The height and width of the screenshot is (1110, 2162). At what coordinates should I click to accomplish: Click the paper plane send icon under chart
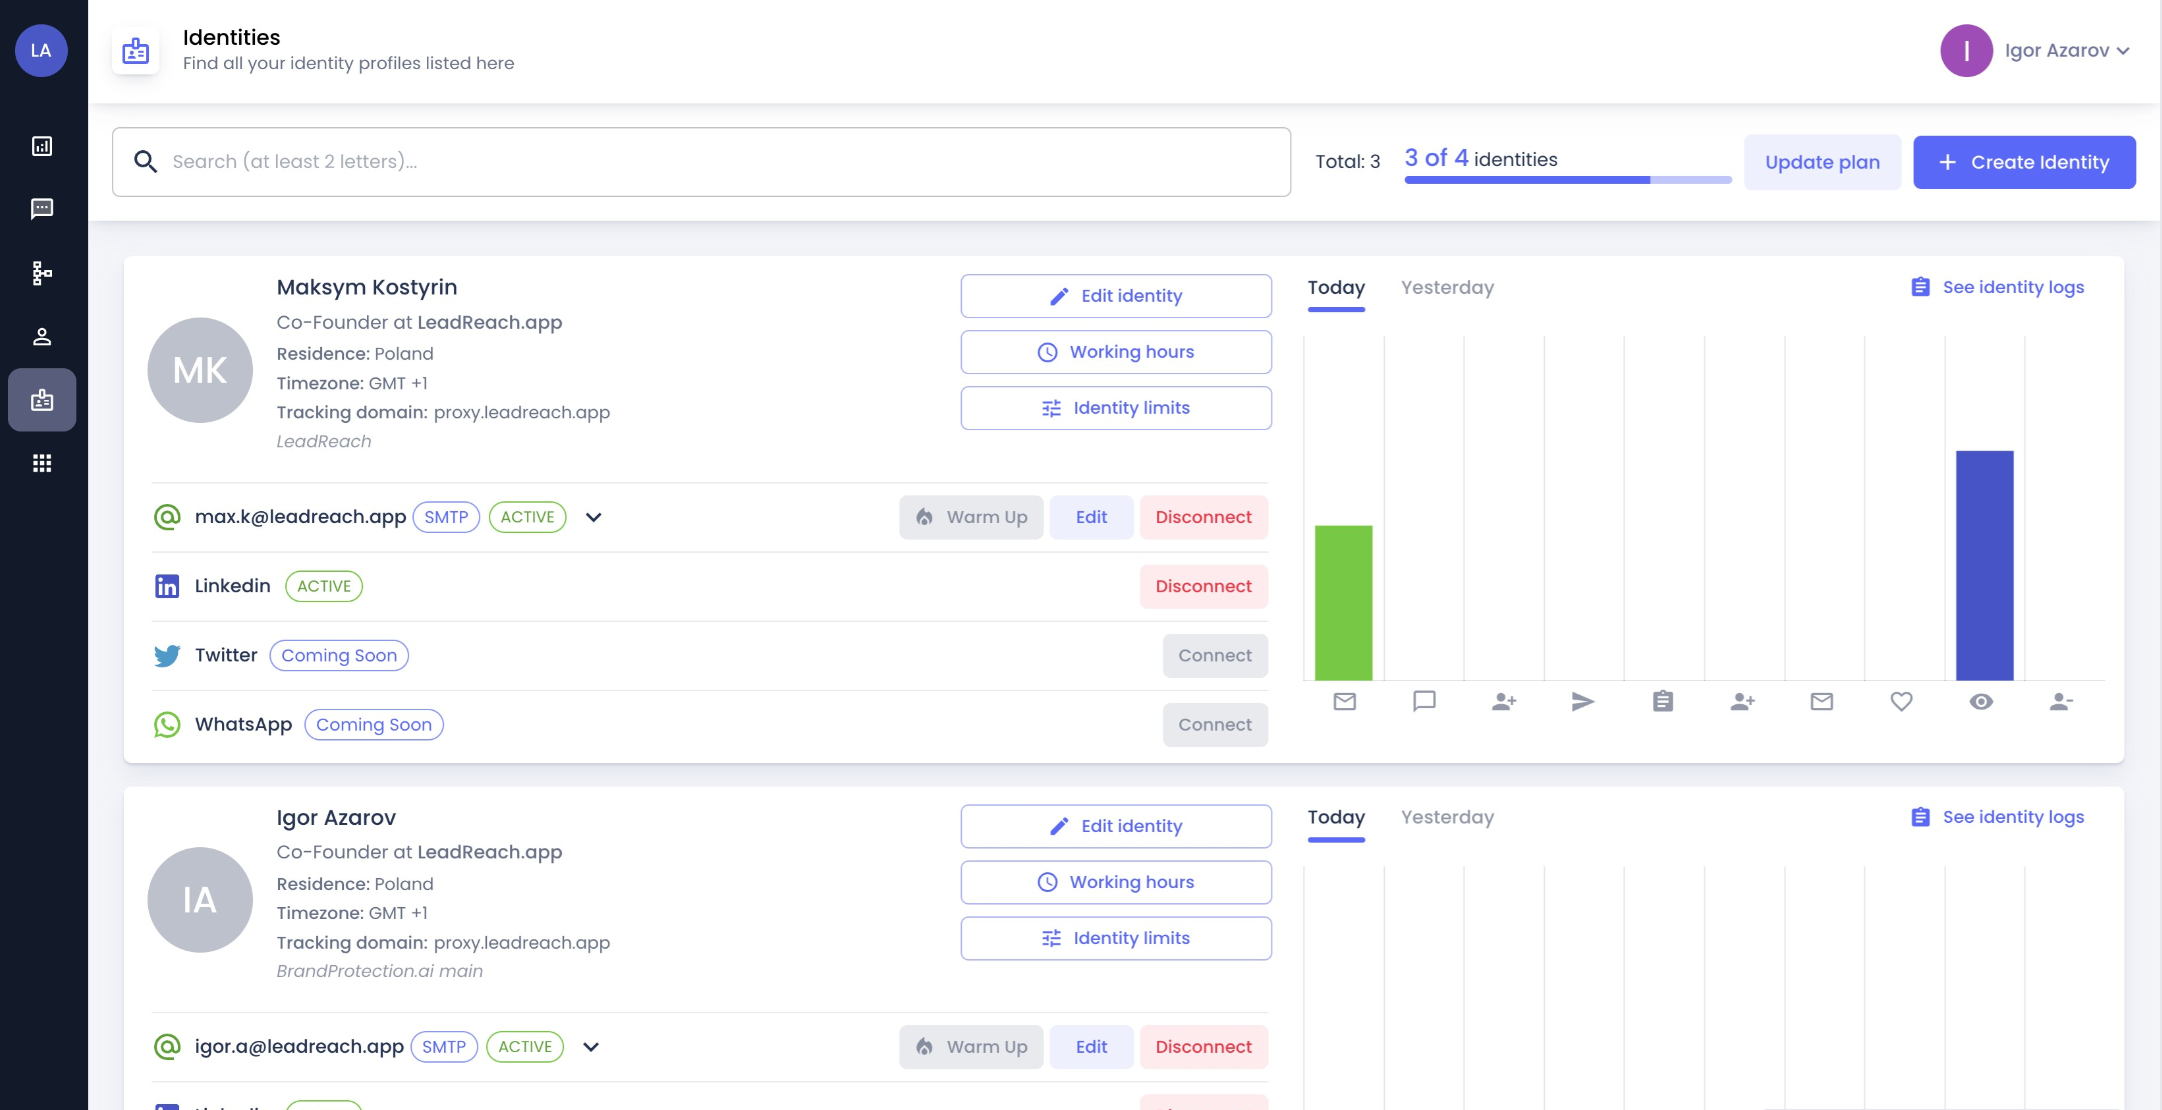(x=1582, y=702)
